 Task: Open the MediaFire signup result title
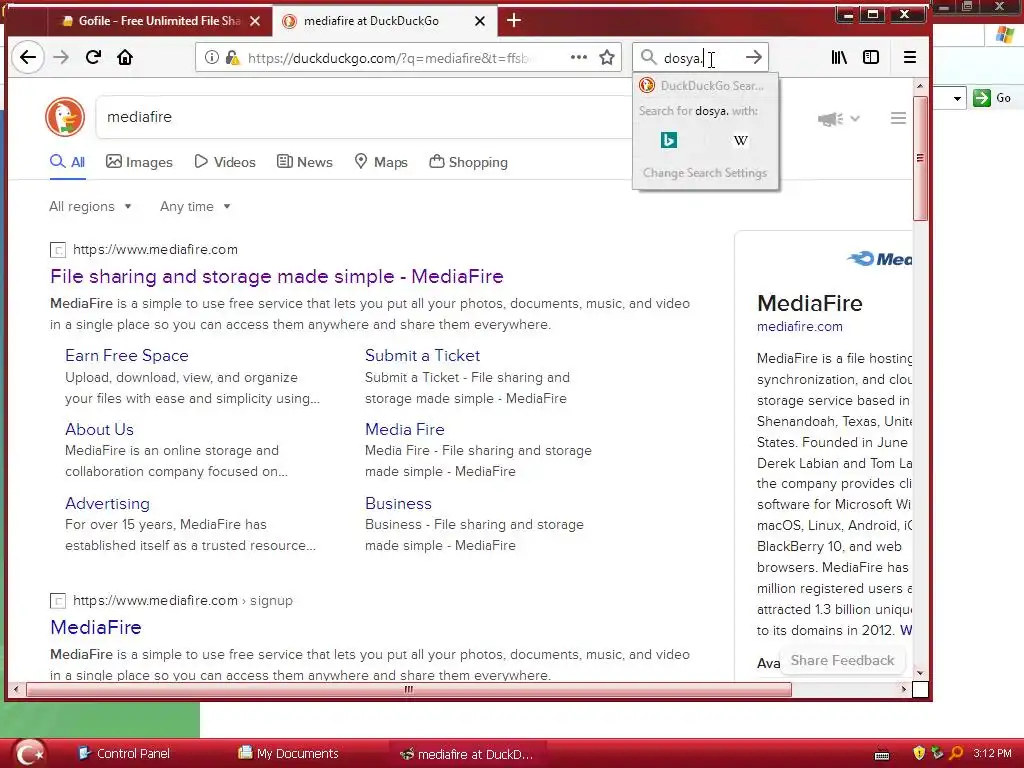click(x=96, y=628)
